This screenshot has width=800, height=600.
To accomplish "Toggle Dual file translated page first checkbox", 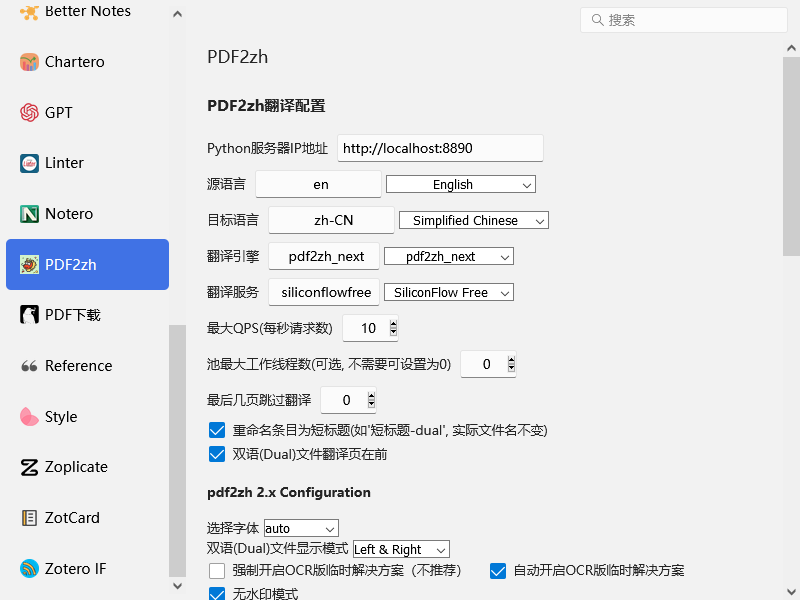I will click(x=217, y=454).
